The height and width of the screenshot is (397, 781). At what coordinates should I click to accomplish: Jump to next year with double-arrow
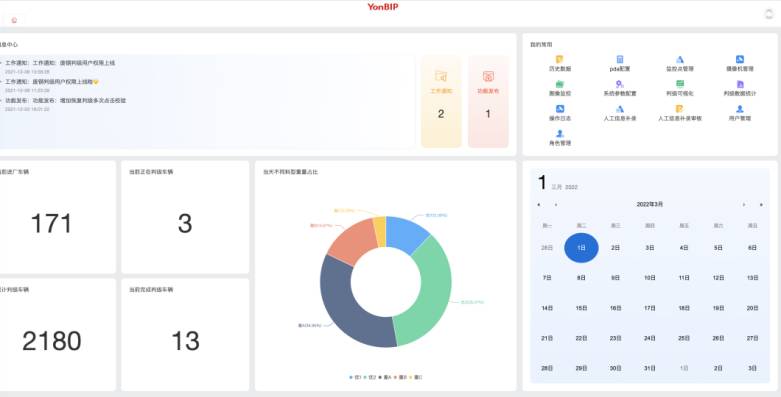[761, 205]
